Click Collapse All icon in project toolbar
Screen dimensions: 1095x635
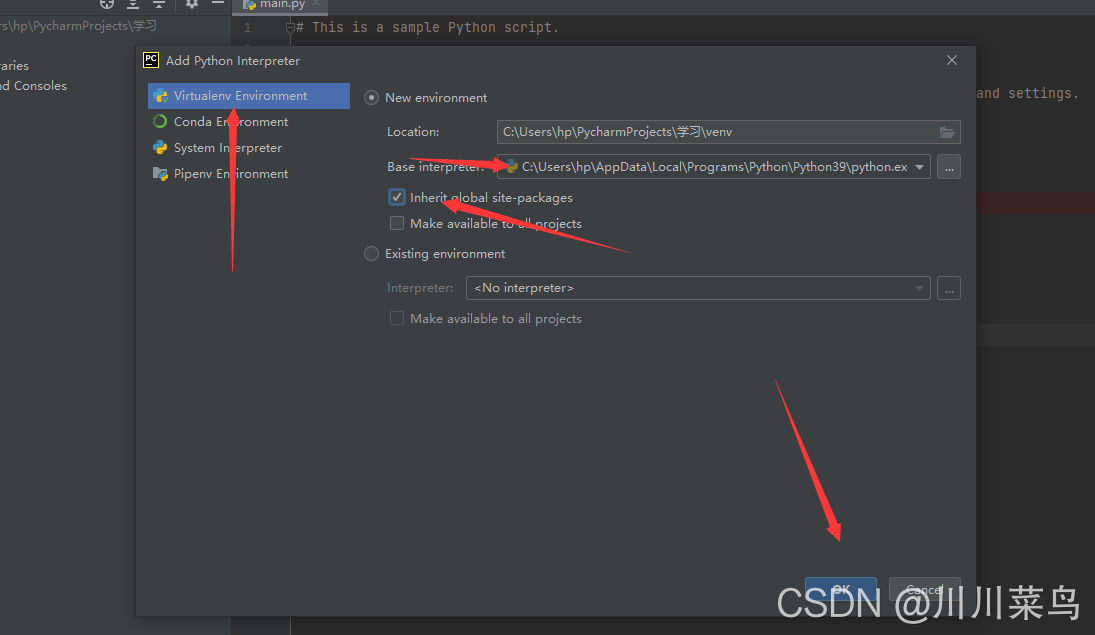coord(159,4)
